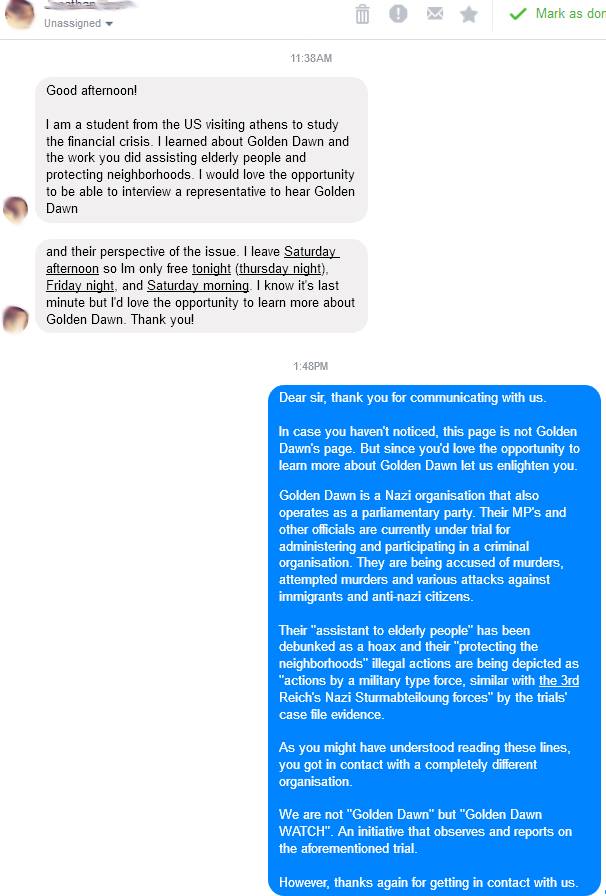The height and width of the screenshot is (896, 606).
Task: Click the underlined 'the 3rd' link
Action: (x=559, y=681)
